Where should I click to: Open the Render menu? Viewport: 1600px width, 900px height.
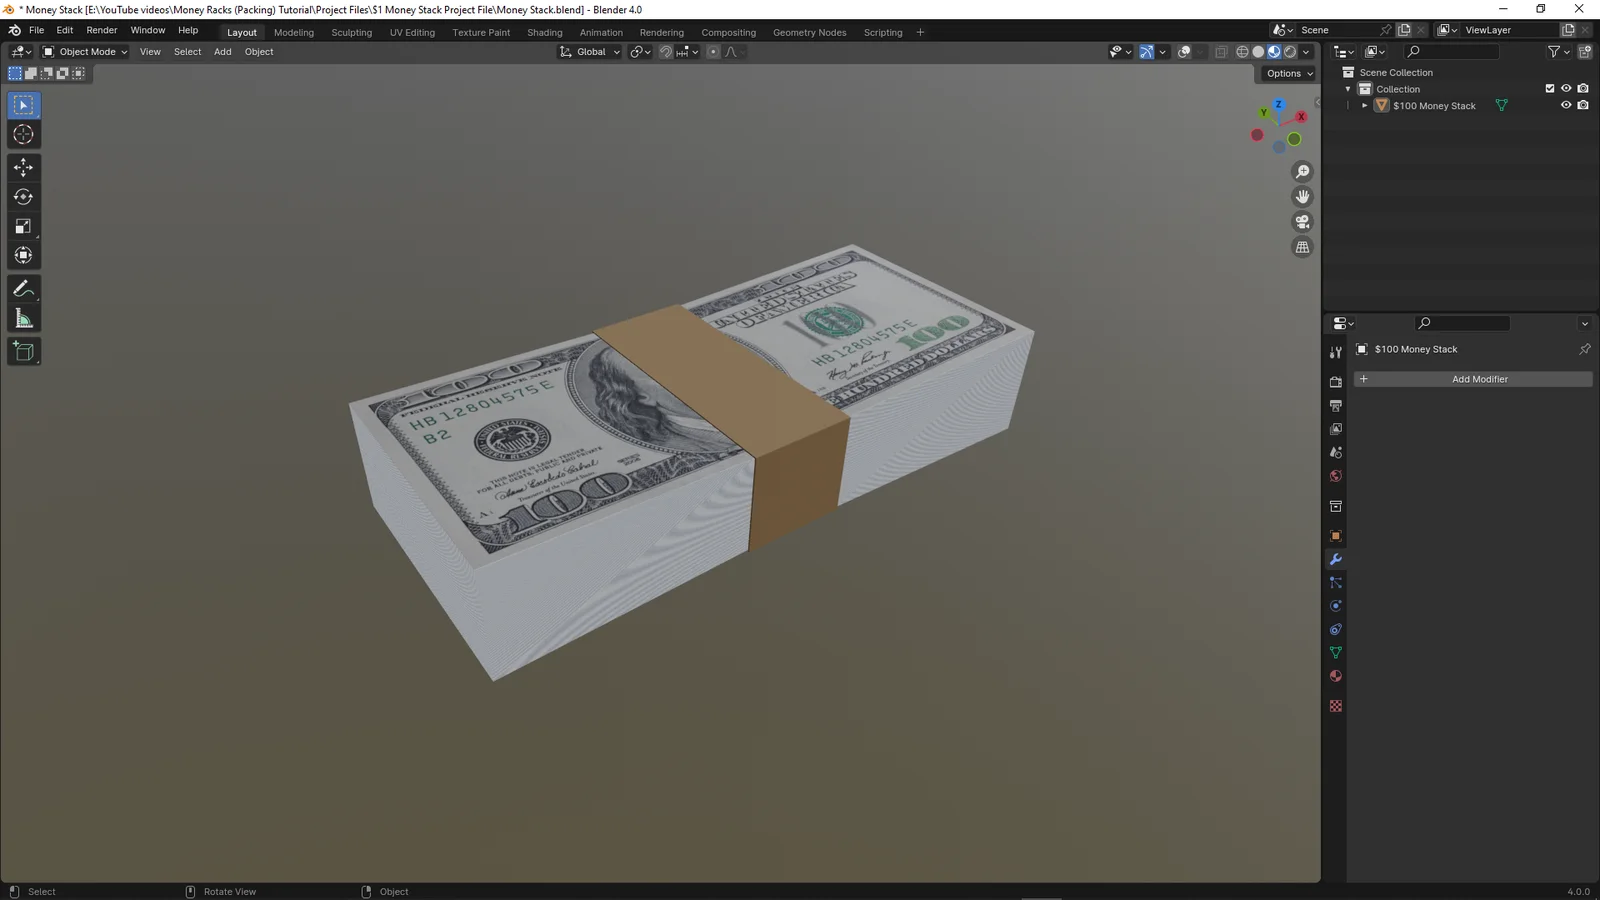tap(101, 29)
